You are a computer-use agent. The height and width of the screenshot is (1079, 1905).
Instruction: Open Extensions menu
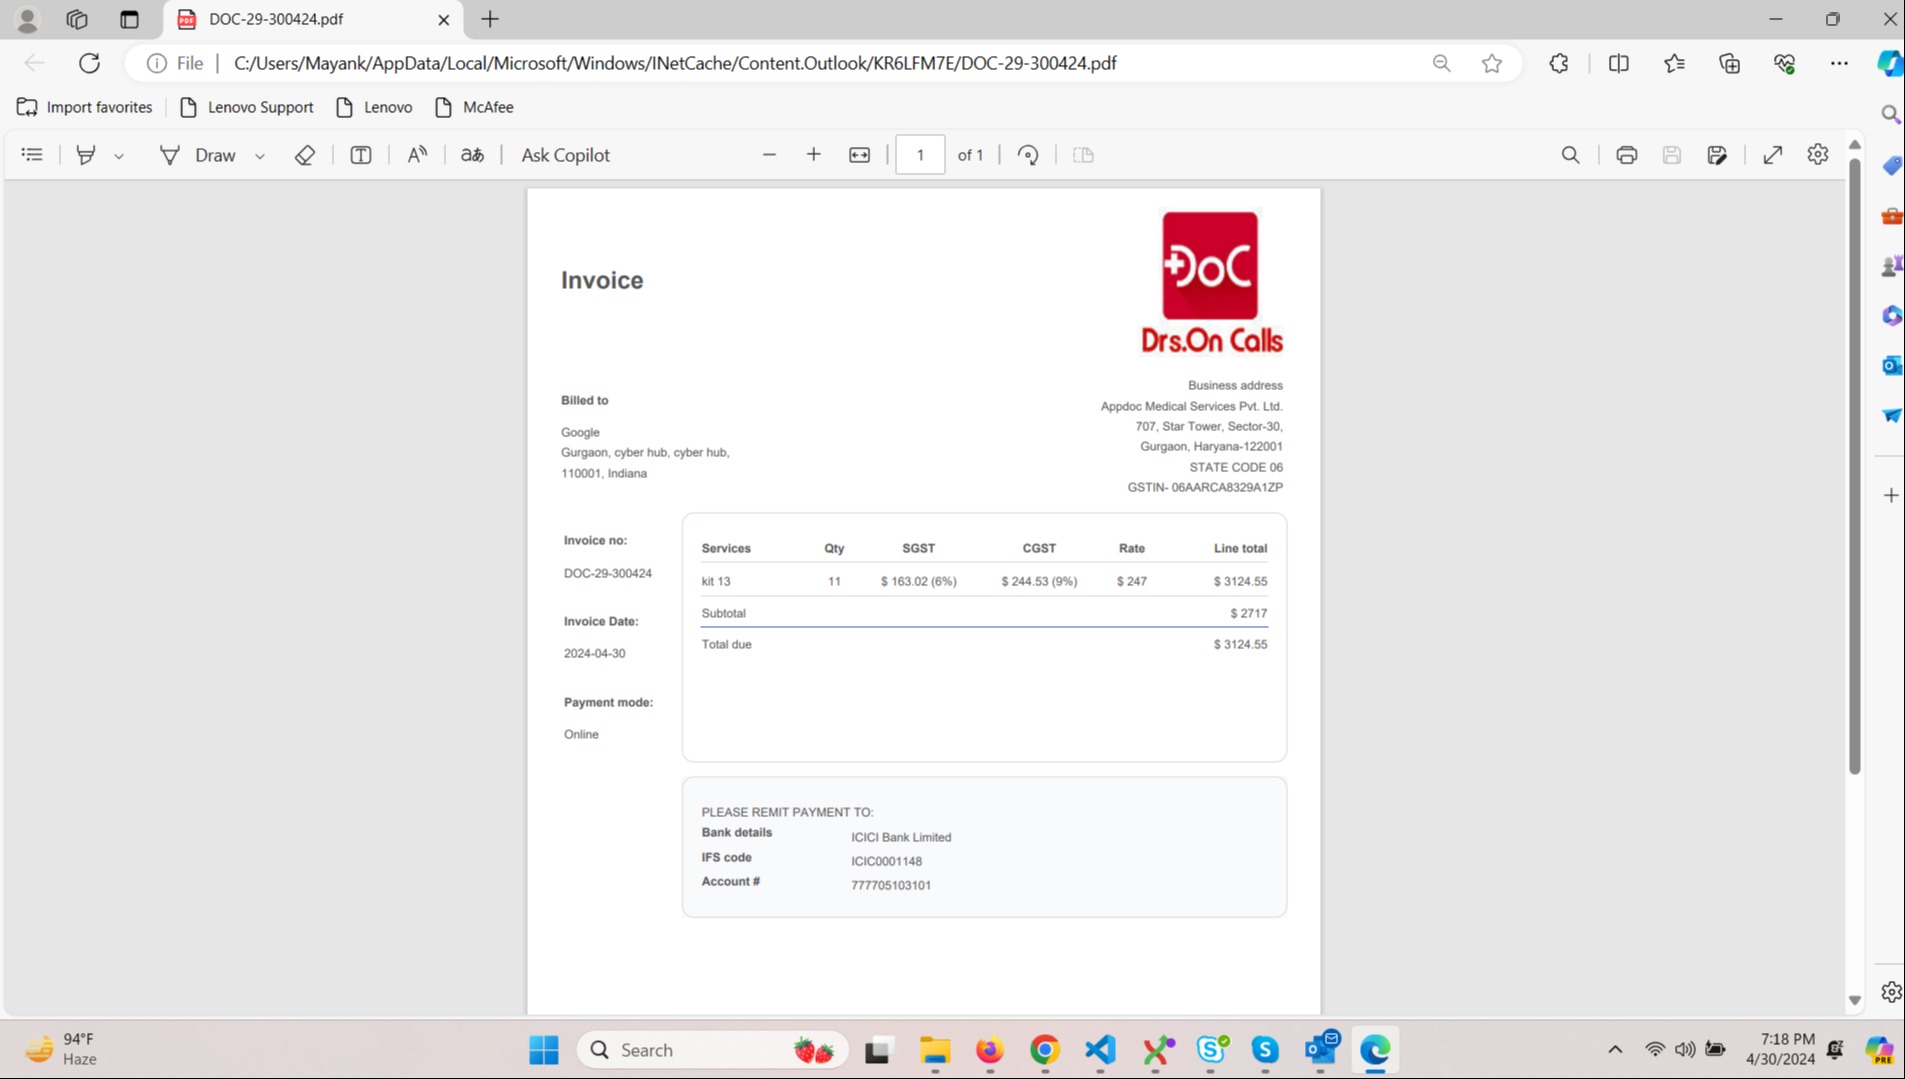(x=1559, y=63)
